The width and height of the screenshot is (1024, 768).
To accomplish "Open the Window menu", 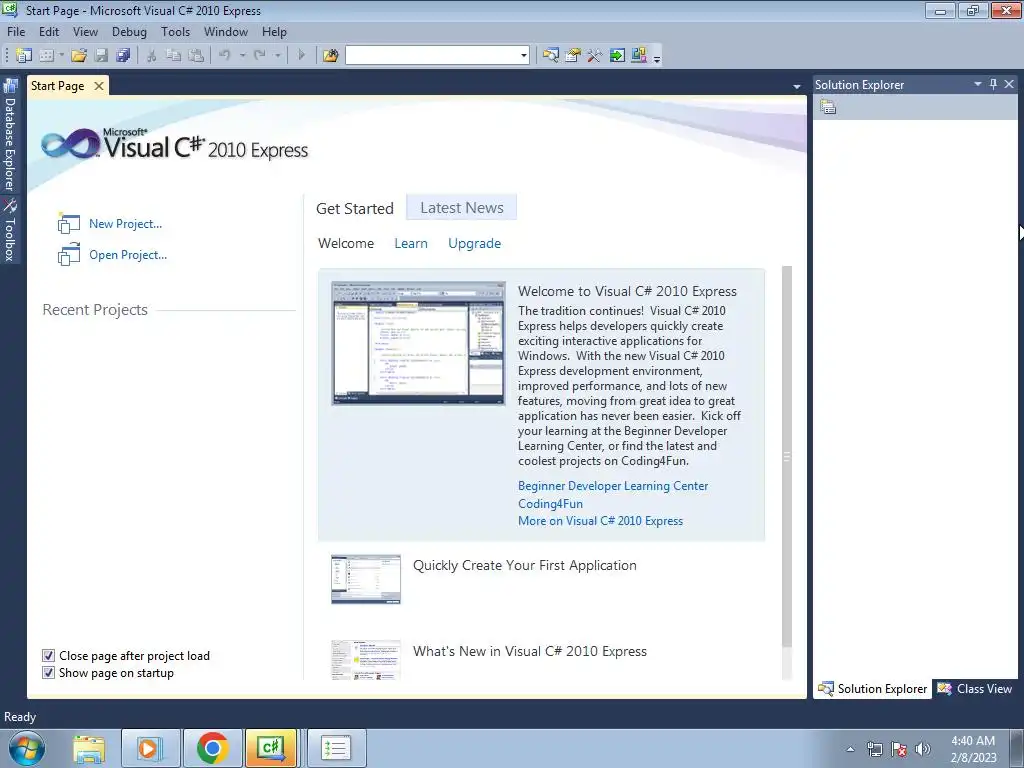I will [x=226, y=31].
